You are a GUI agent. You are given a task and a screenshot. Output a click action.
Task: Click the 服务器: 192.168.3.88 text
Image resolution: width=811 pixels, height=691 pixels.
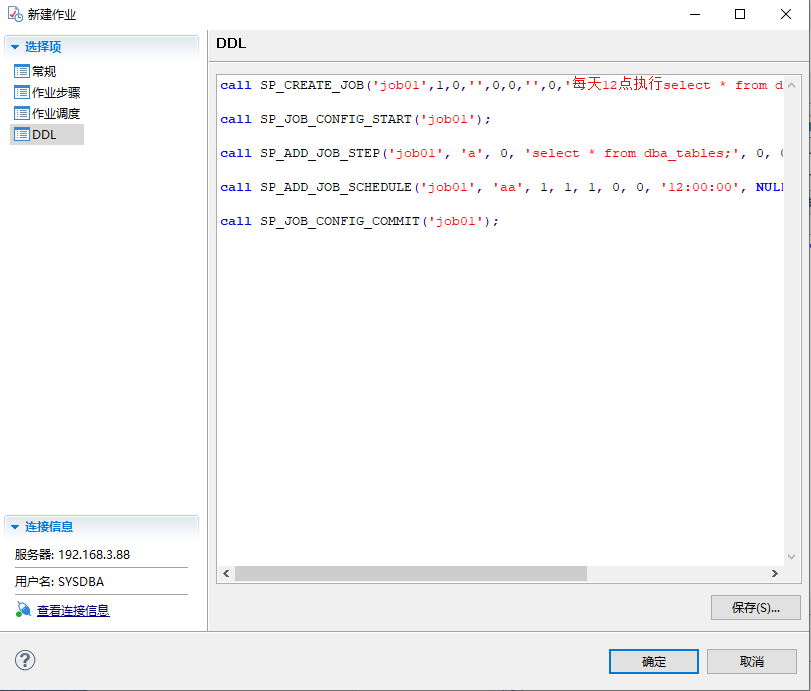tap(72, 554)
